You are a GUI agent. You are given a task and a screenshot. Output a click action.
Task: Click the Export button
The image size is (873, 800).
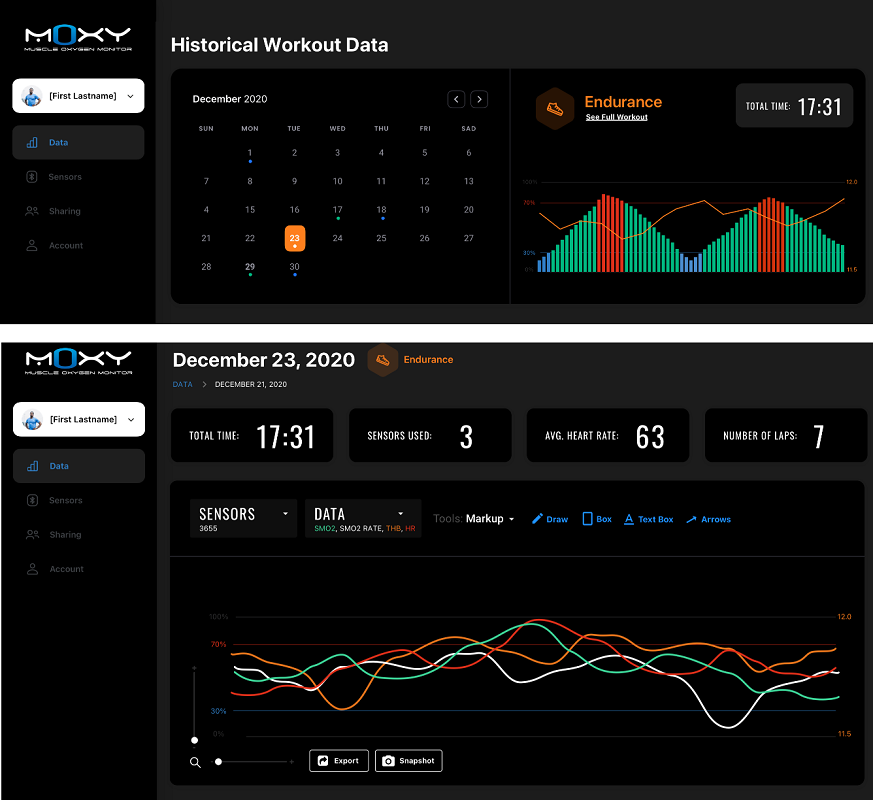tap(339, 761)
